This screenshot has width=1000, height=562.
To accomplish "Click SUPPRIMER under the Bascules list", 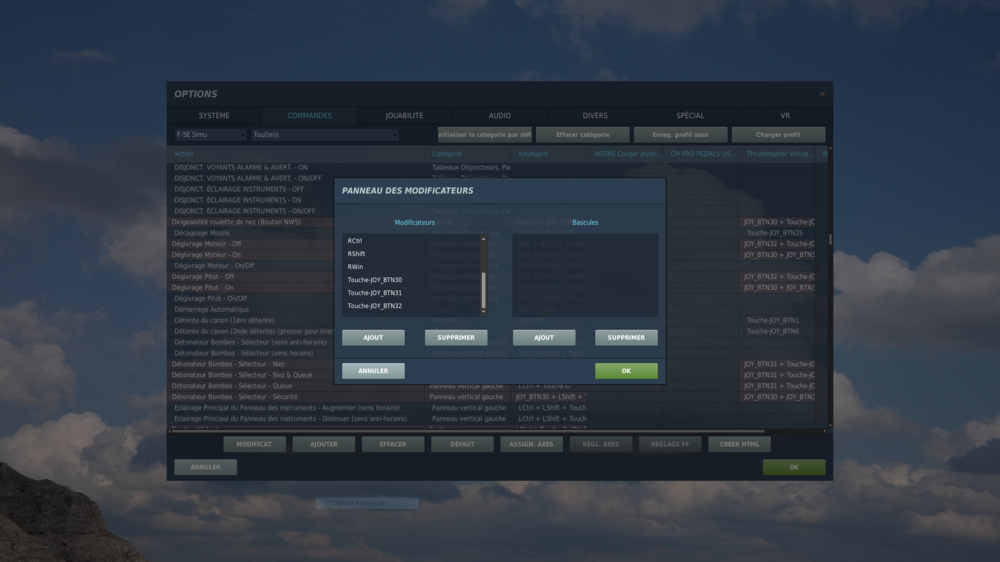I will coord(626,337).
